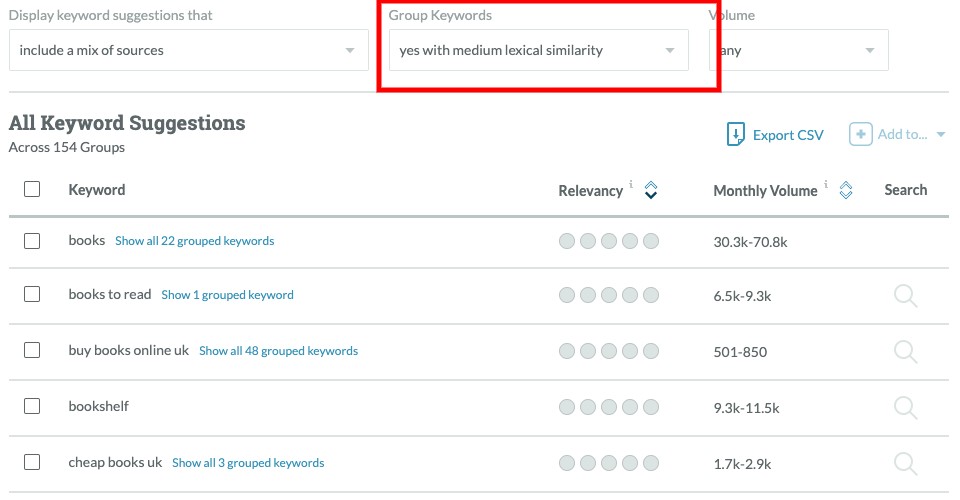
Task: Click the Export CSV download icon
Action: coord(735,134)
